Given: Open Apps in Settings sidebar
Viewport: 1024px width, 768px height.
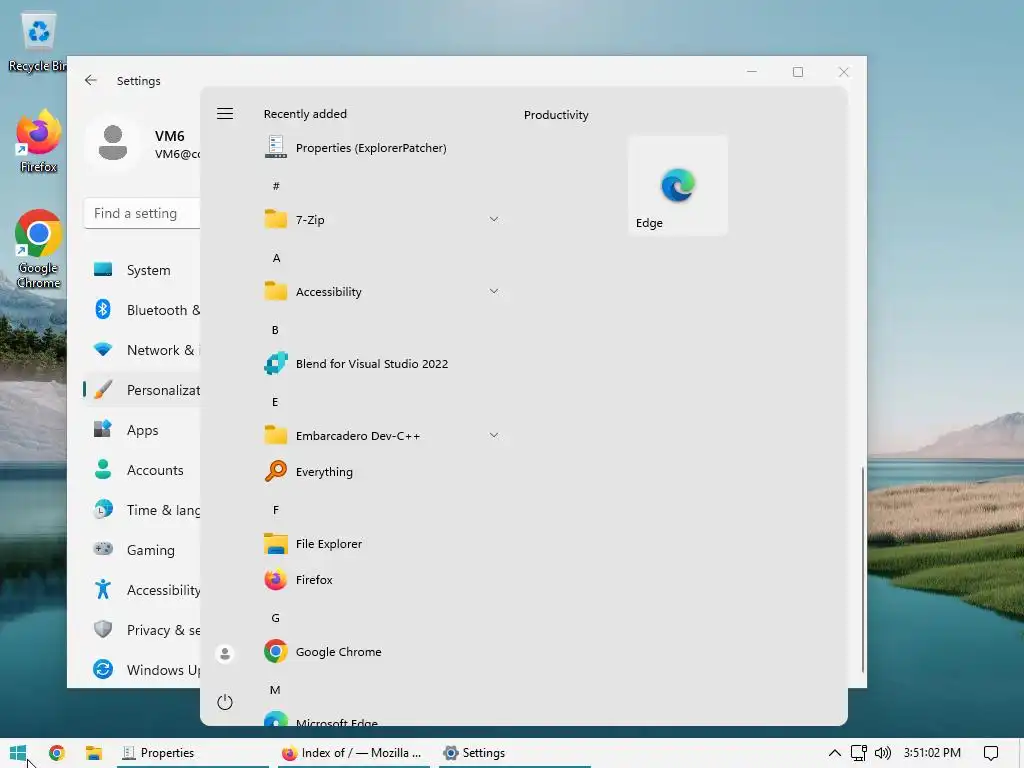Looking at the screenshot, I should click(142, 430).
